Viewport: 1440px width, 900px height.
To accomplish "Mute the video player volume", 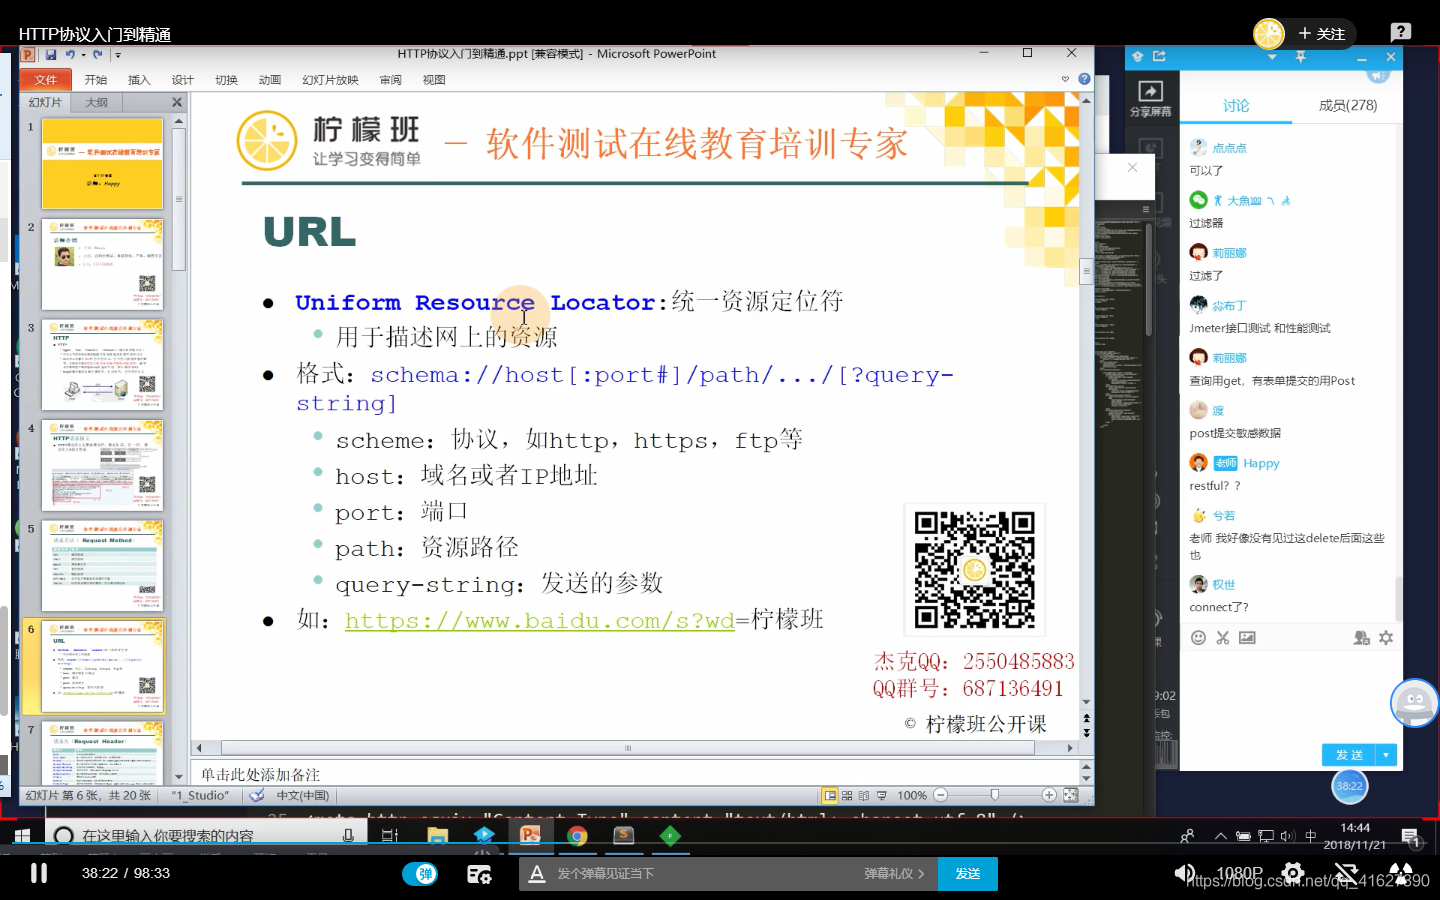I will pyautogui.click(x=1184, y=874).
